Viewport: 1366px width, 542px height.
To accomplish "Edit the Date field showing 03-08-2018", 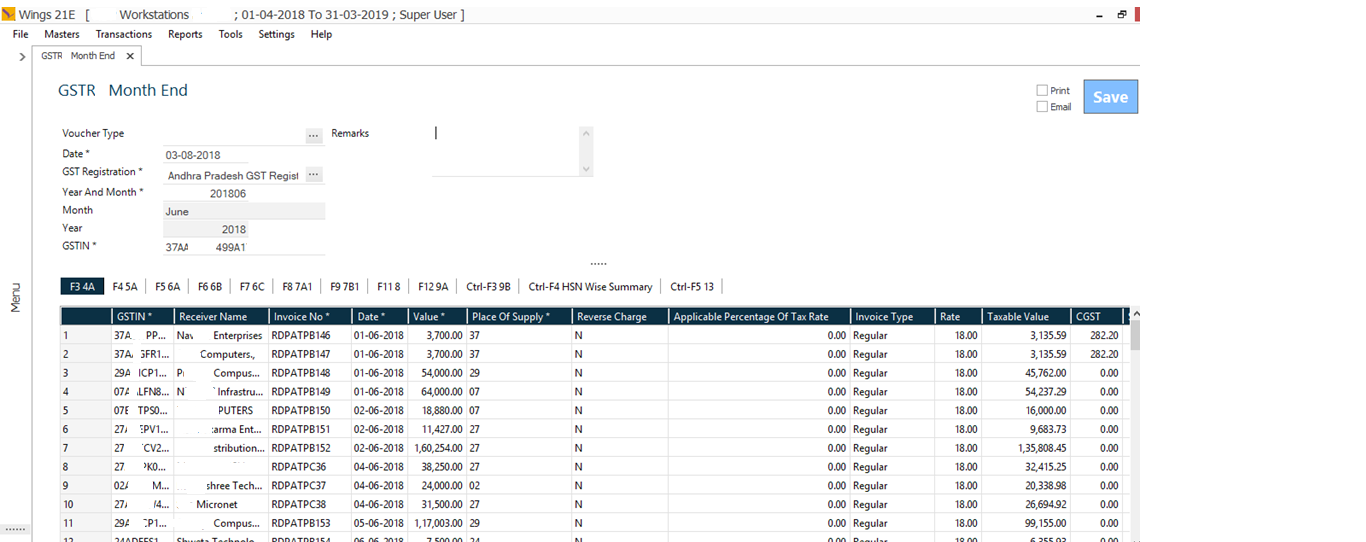I will pyautogui.click(x=205, y=155).
